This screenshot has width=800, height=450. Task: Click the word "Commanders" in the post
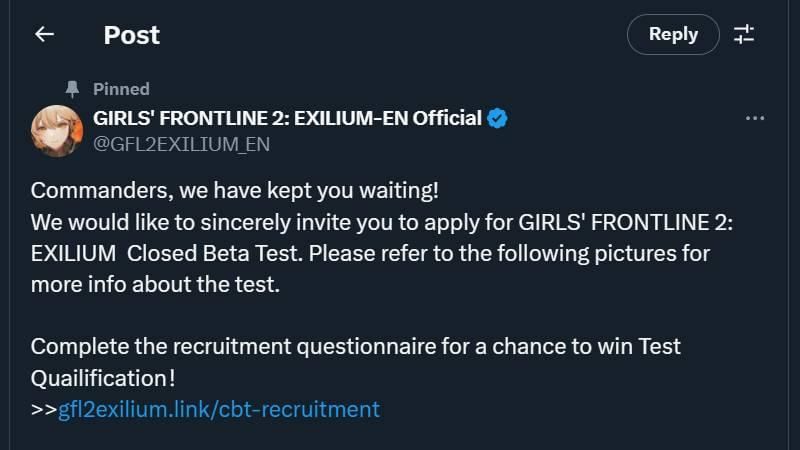coord(90,190)
